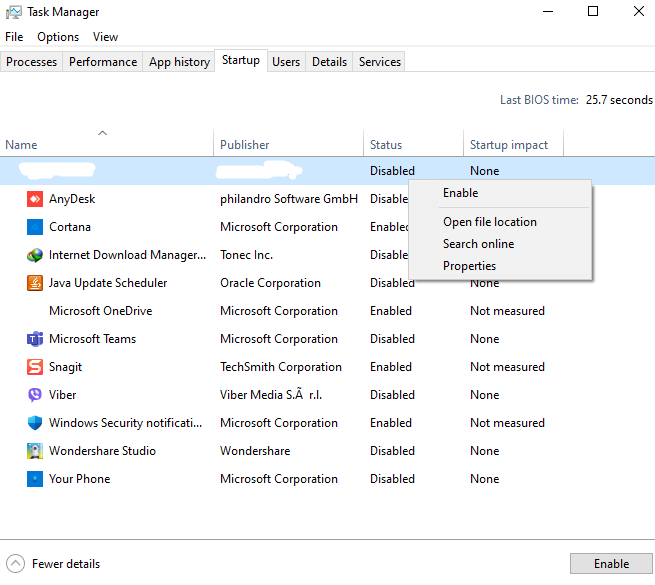Choose Open file location in context menu

500,222
